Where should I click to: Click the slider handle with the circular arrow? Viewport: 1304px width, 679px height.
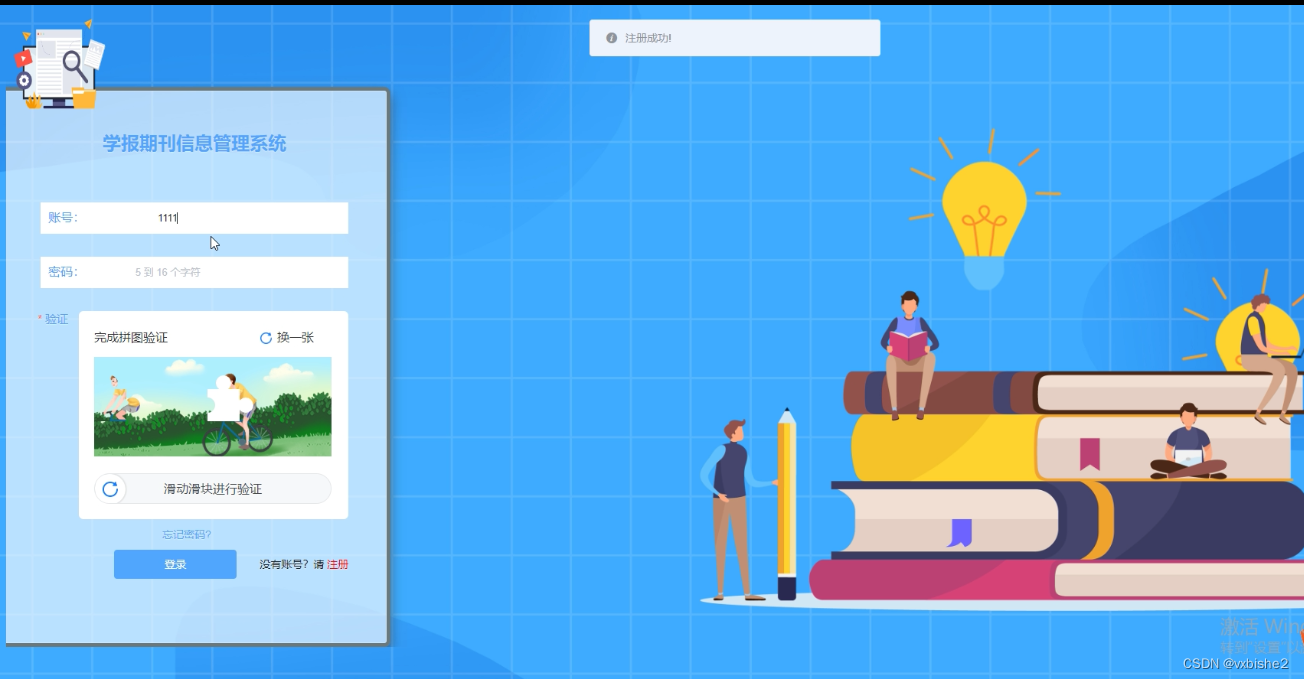click(x=111, y=489)
